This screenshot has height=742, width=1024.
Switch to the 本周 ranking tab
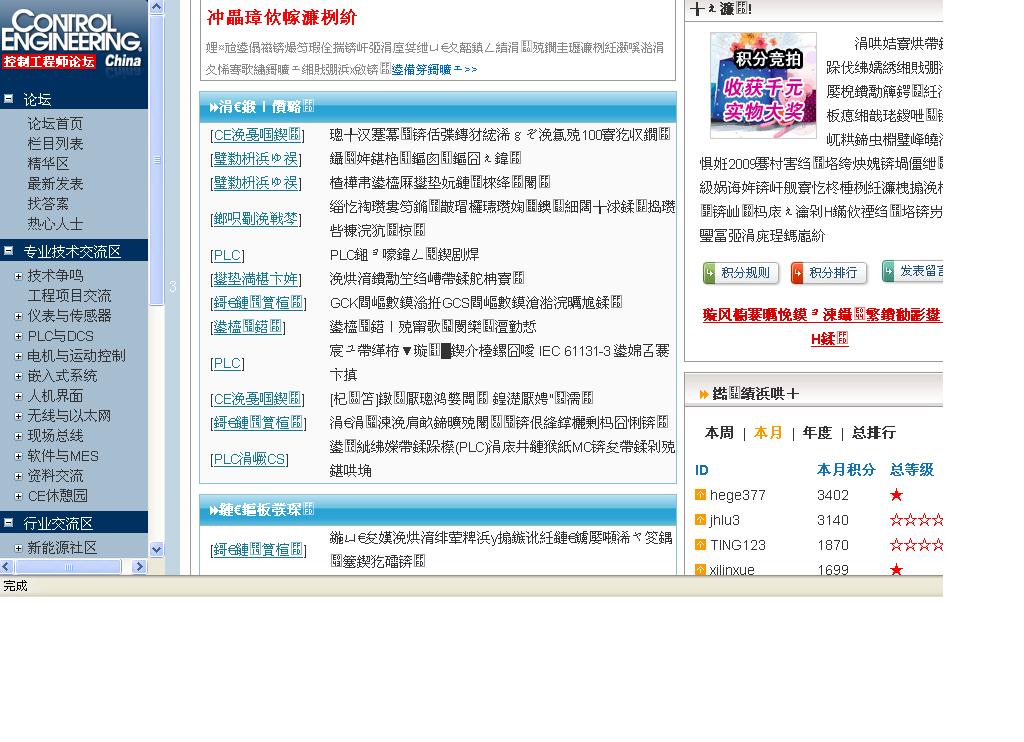(719, 433)
